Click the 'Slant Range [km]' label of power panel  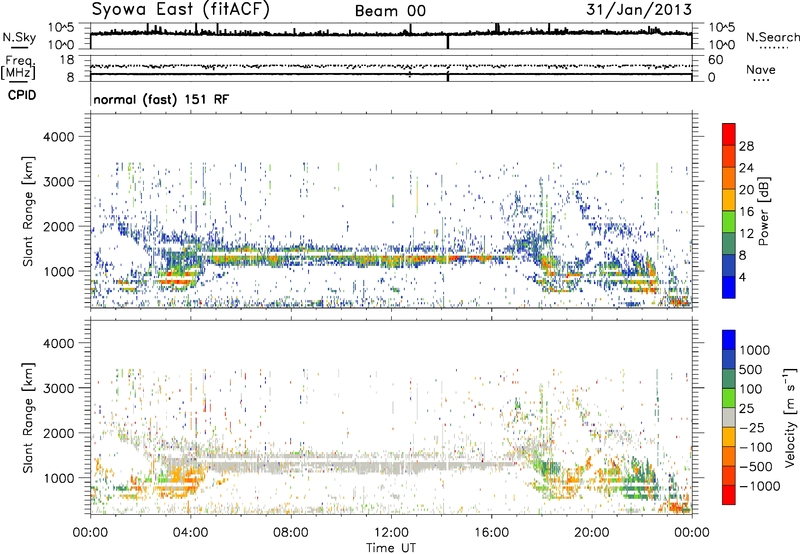(28, 211)
